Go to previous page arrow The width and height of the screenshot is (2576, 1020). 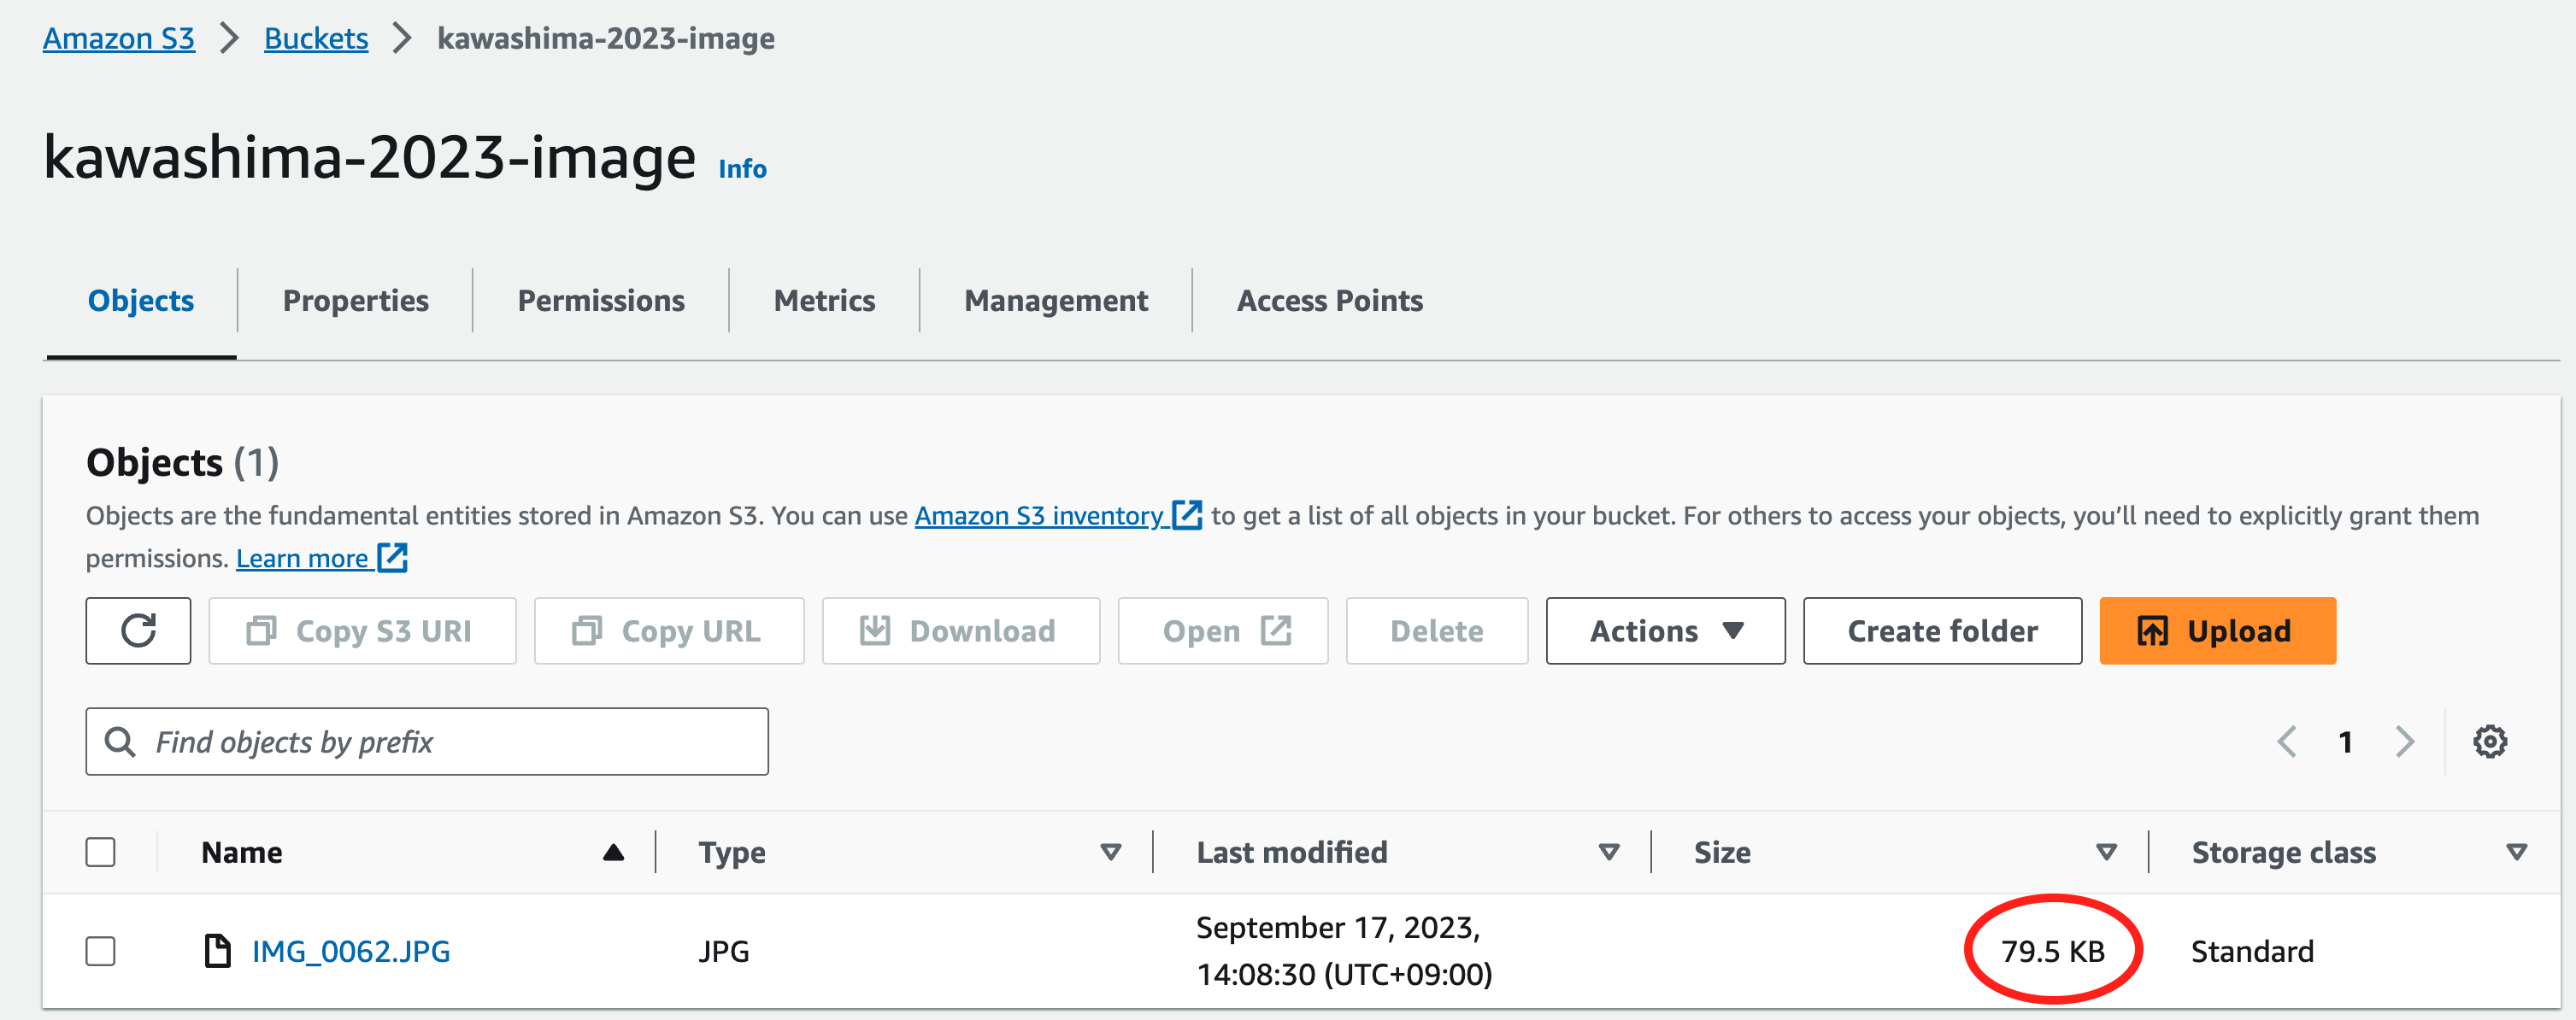click(x=2286, y=742)
